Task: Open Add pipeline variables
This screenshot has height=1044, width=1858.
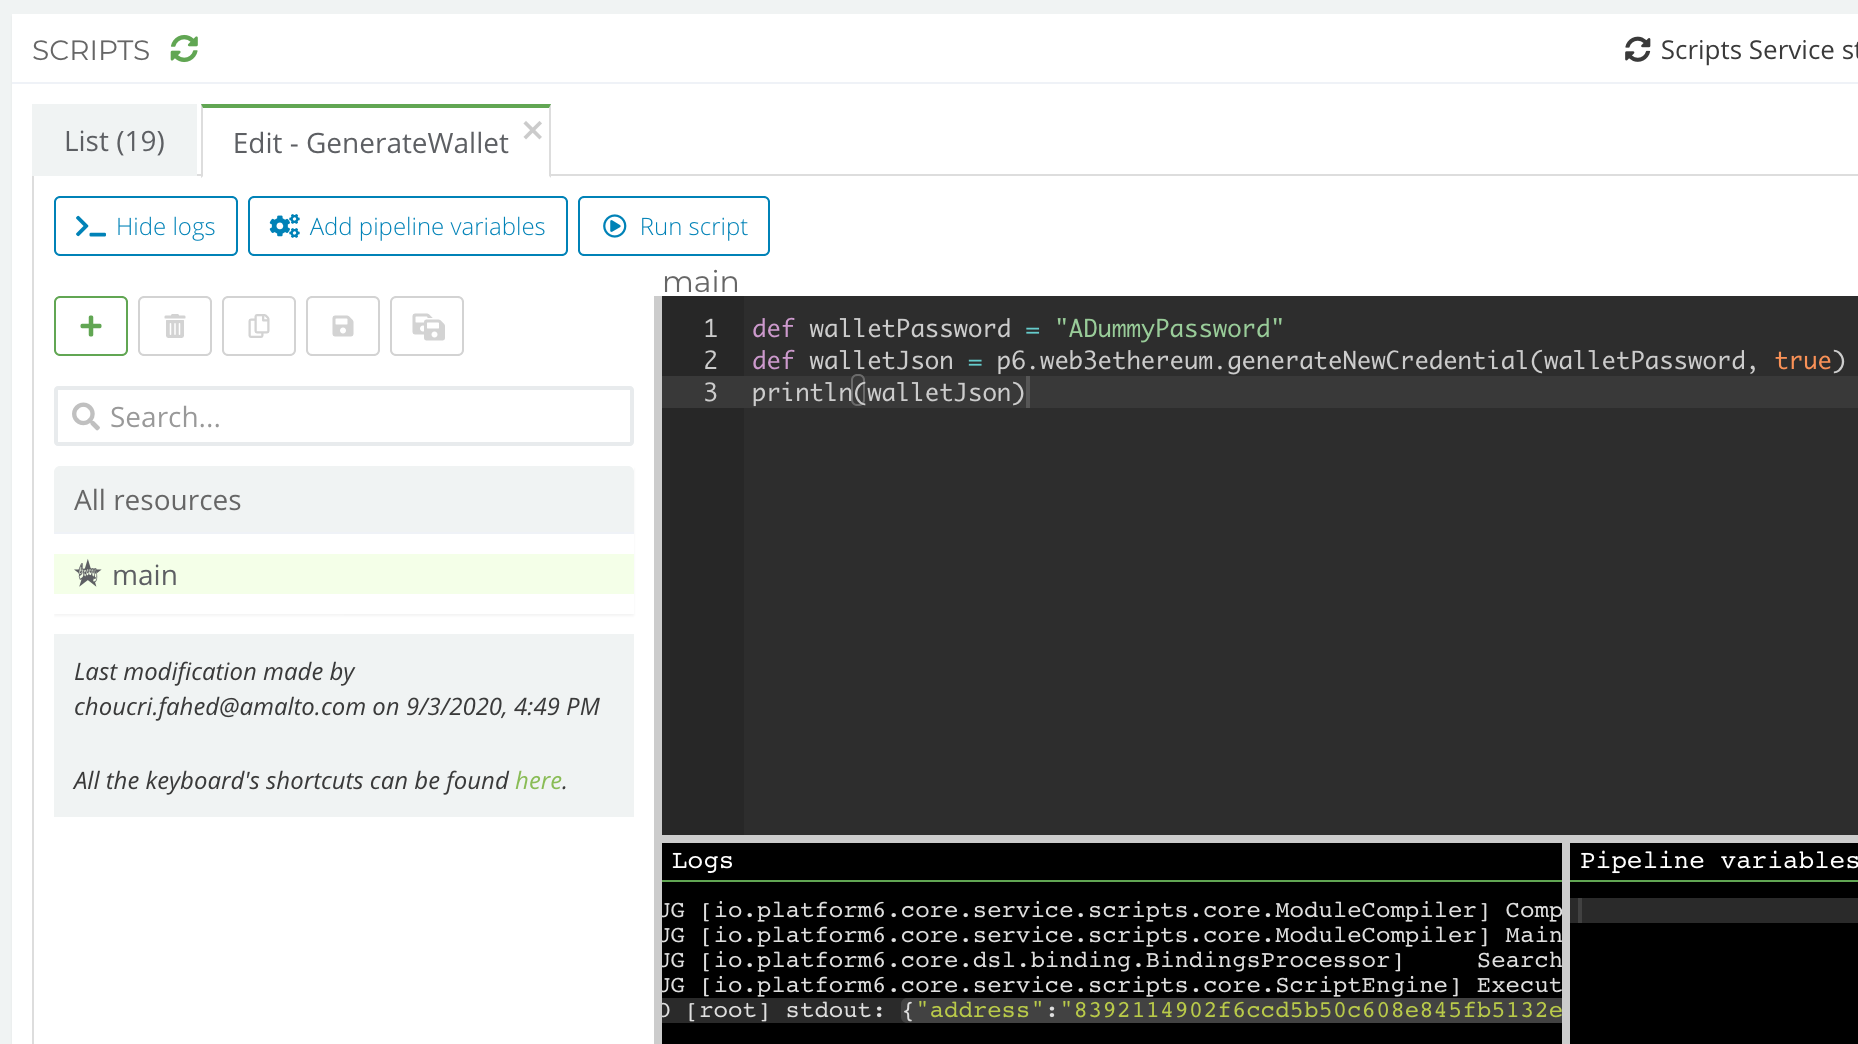Action: pyautogui.click(x=407, y=226)
